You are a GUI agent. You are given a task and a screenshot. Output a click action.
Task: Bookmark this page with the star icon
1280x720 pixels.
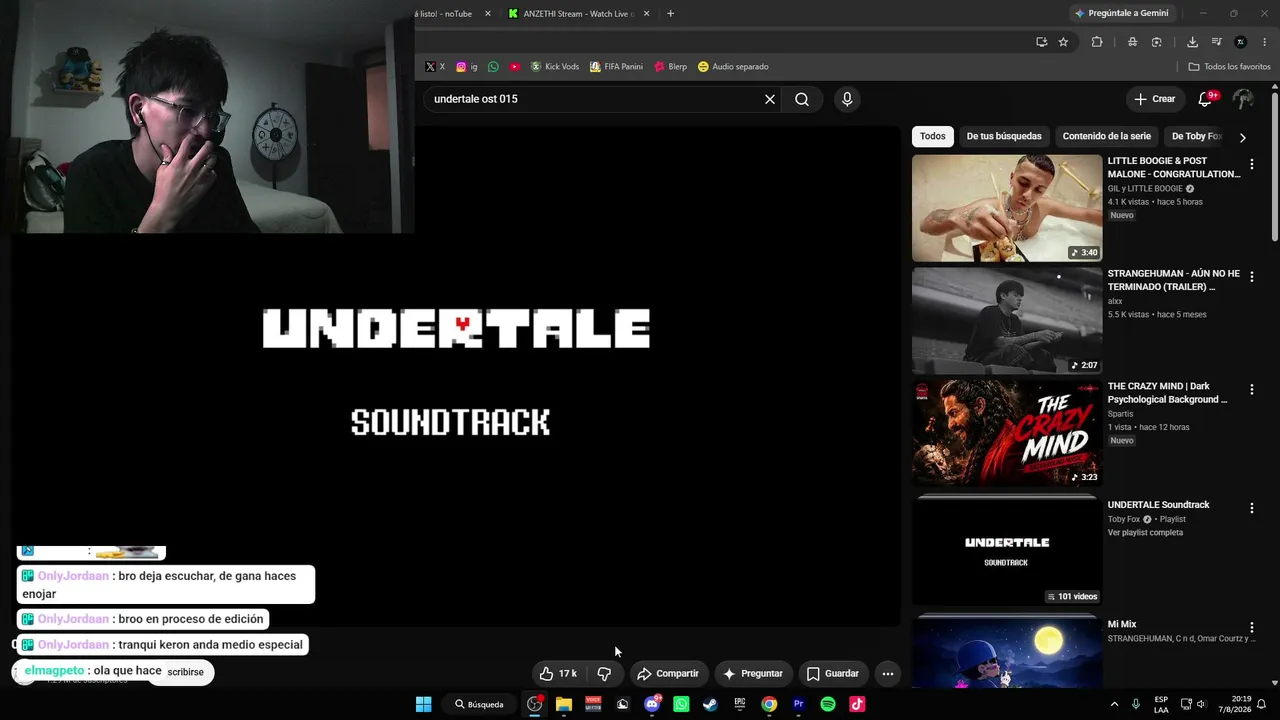[x=1063, y=42]
